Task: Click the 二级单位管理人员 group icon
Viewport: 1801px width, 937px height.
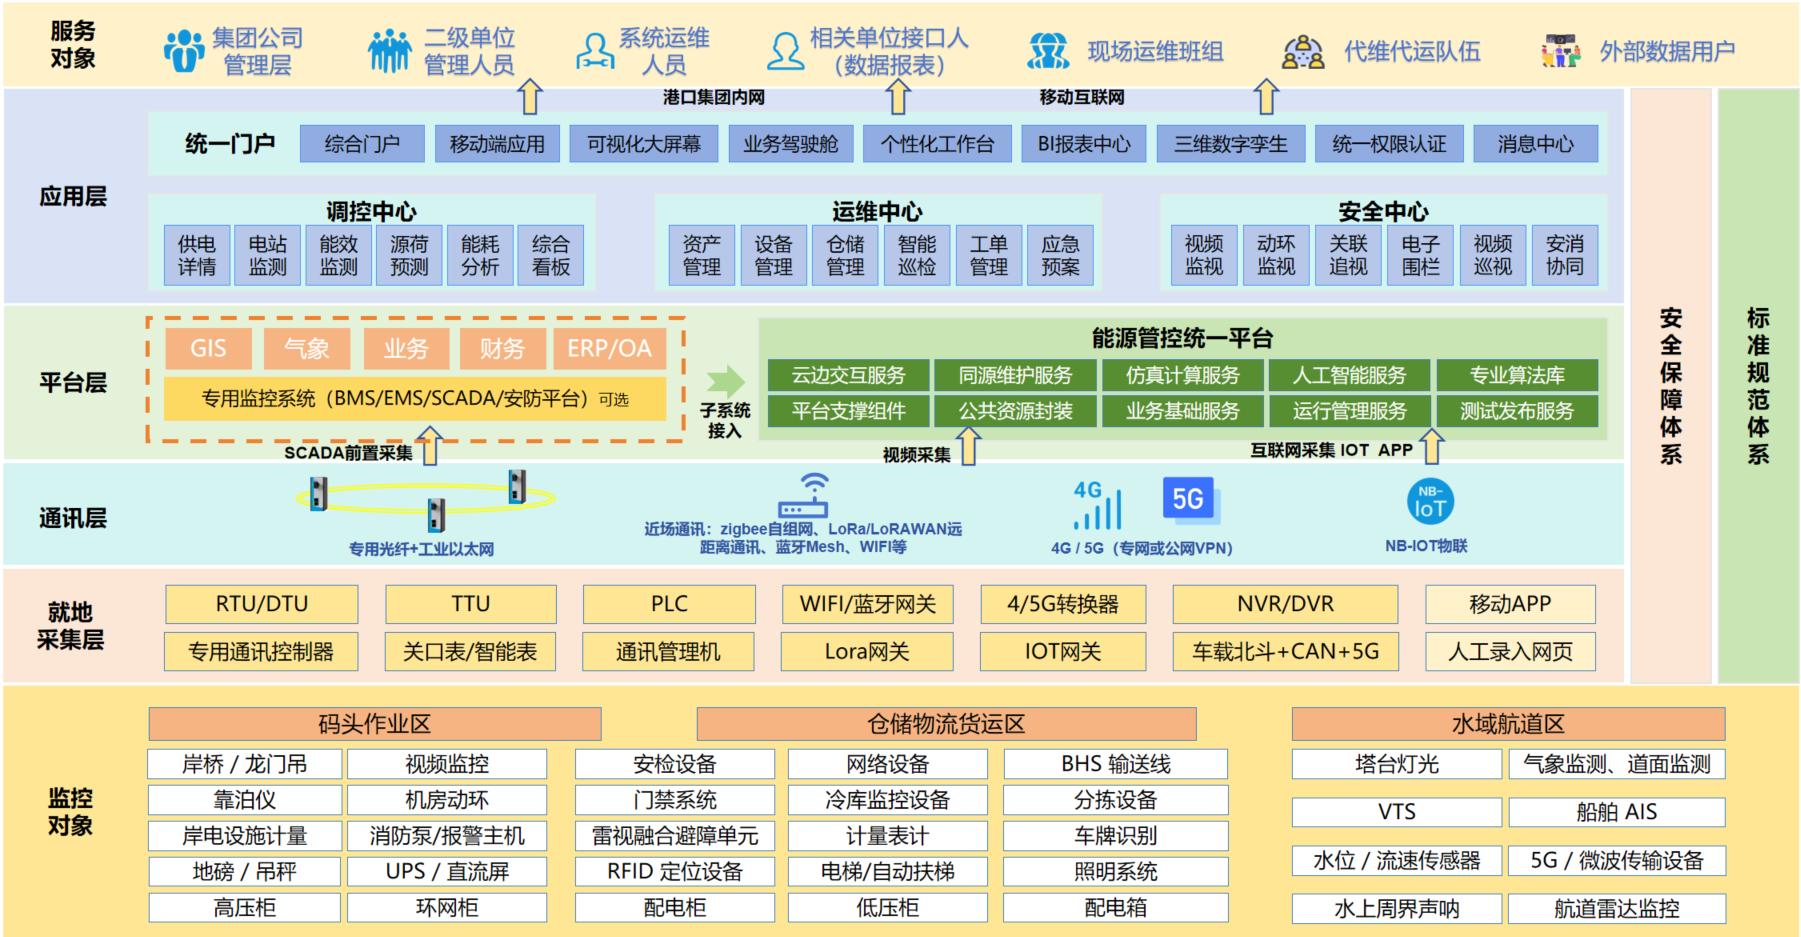Action: point(389,50)
